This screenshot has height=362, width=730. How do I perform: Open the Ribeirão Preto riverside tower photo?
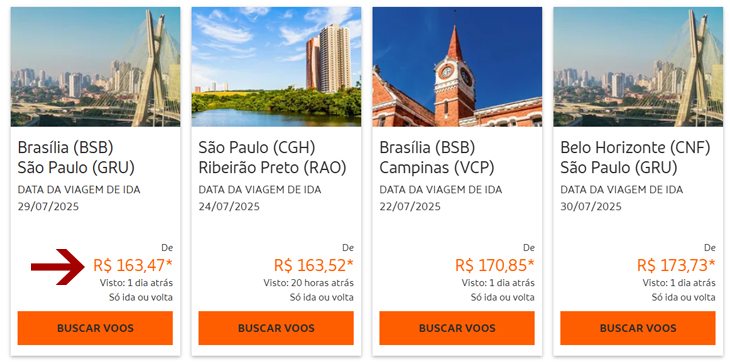276,67
